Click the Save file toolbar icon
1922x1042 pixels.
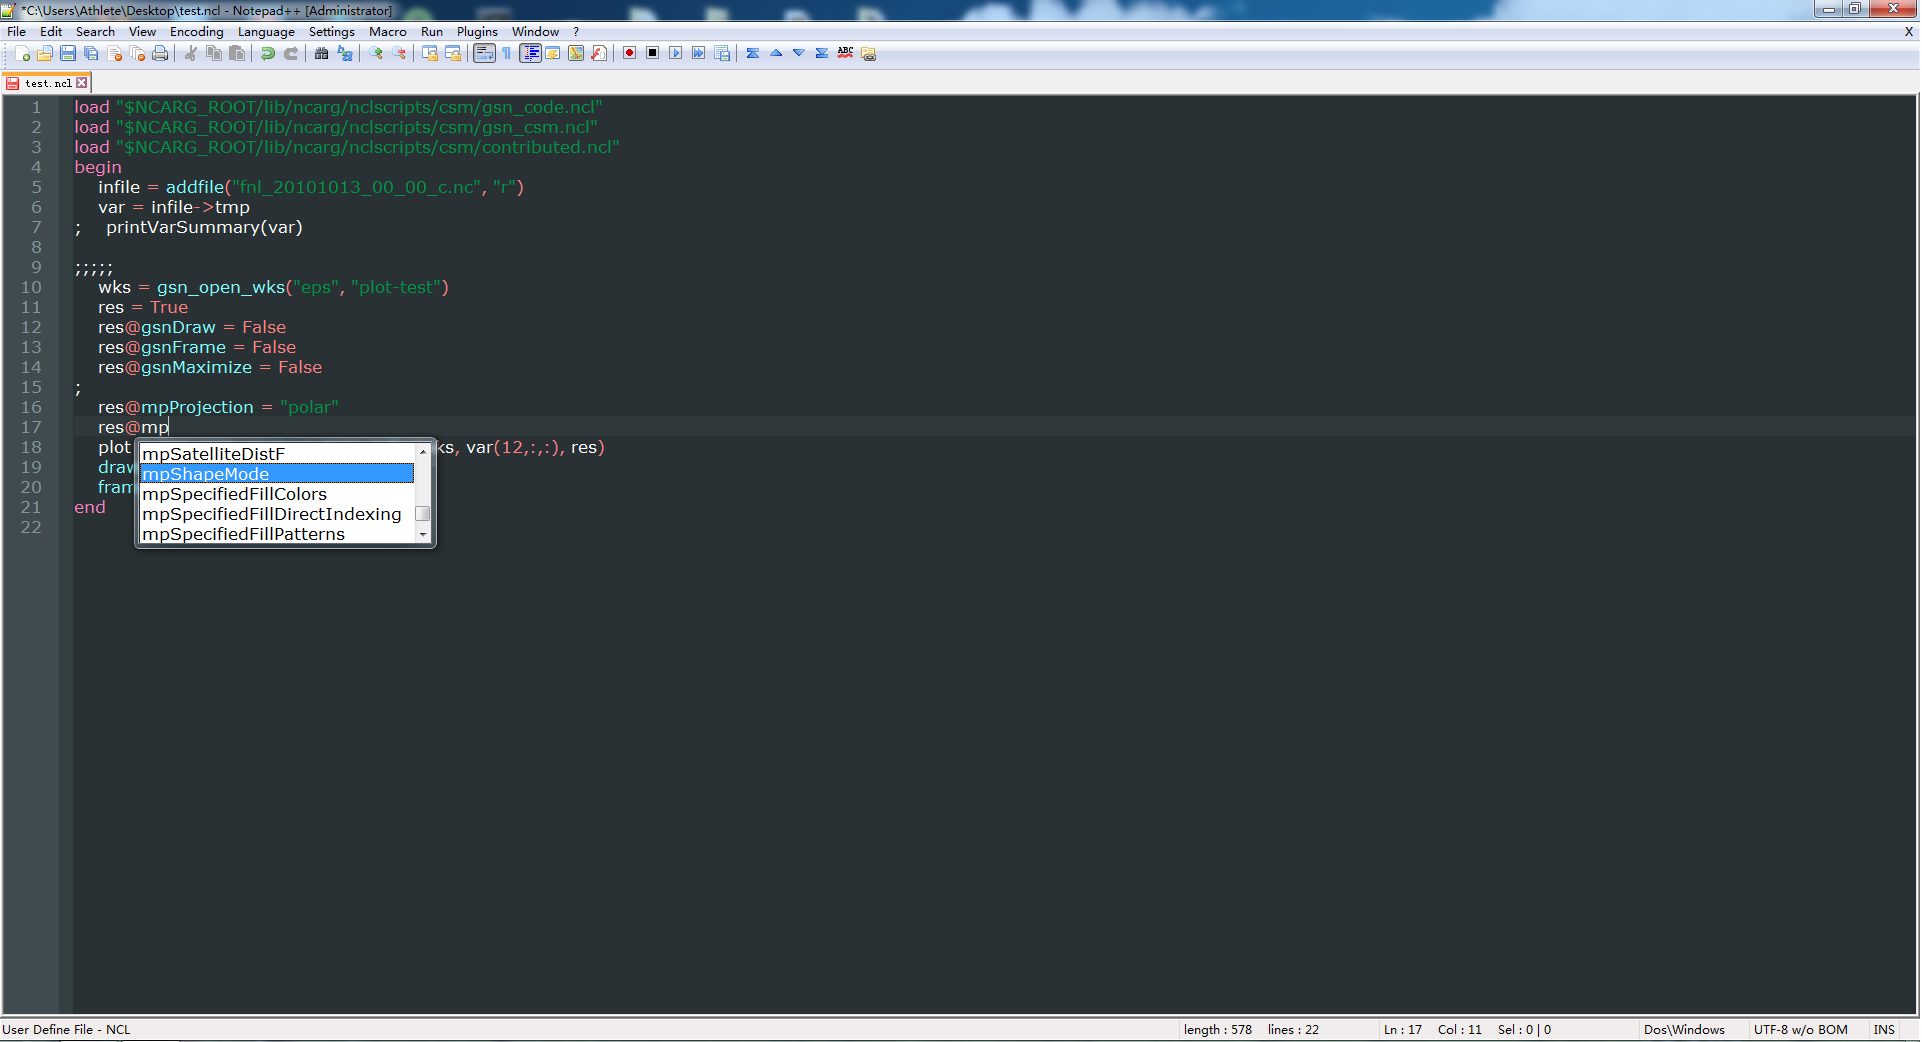tap(68, 54)
